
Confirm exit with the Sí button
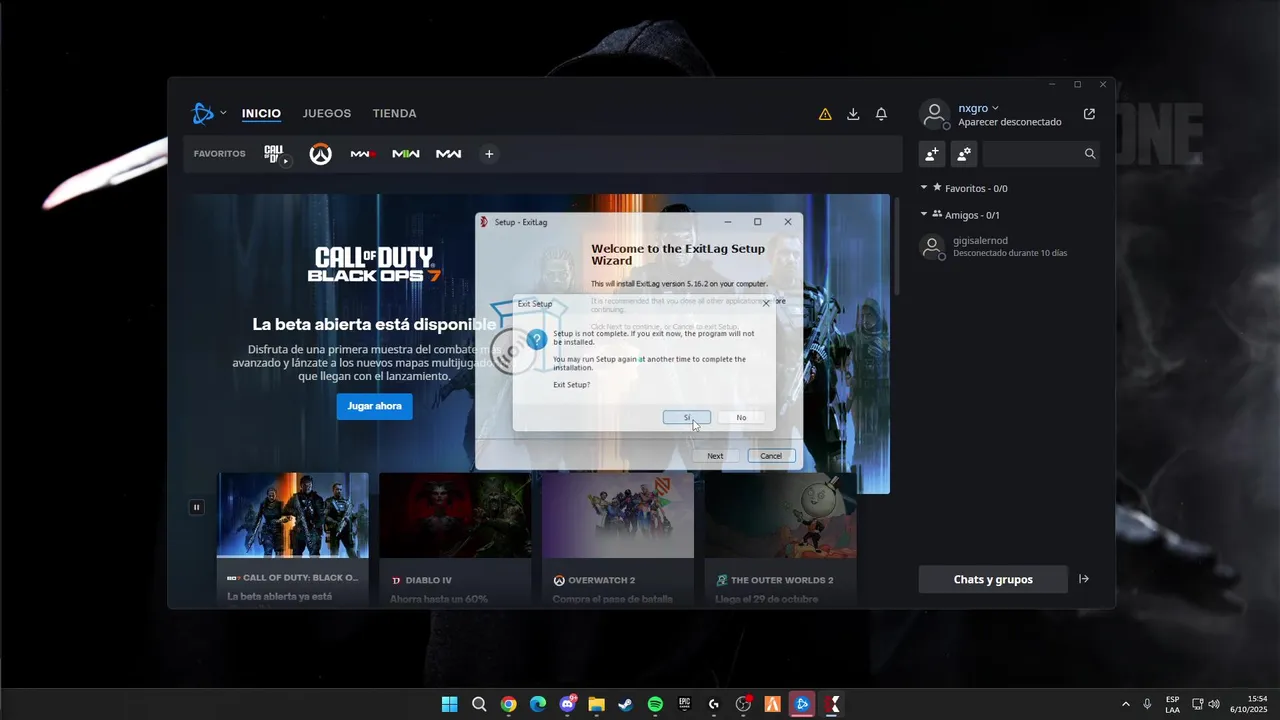[687, 417]
